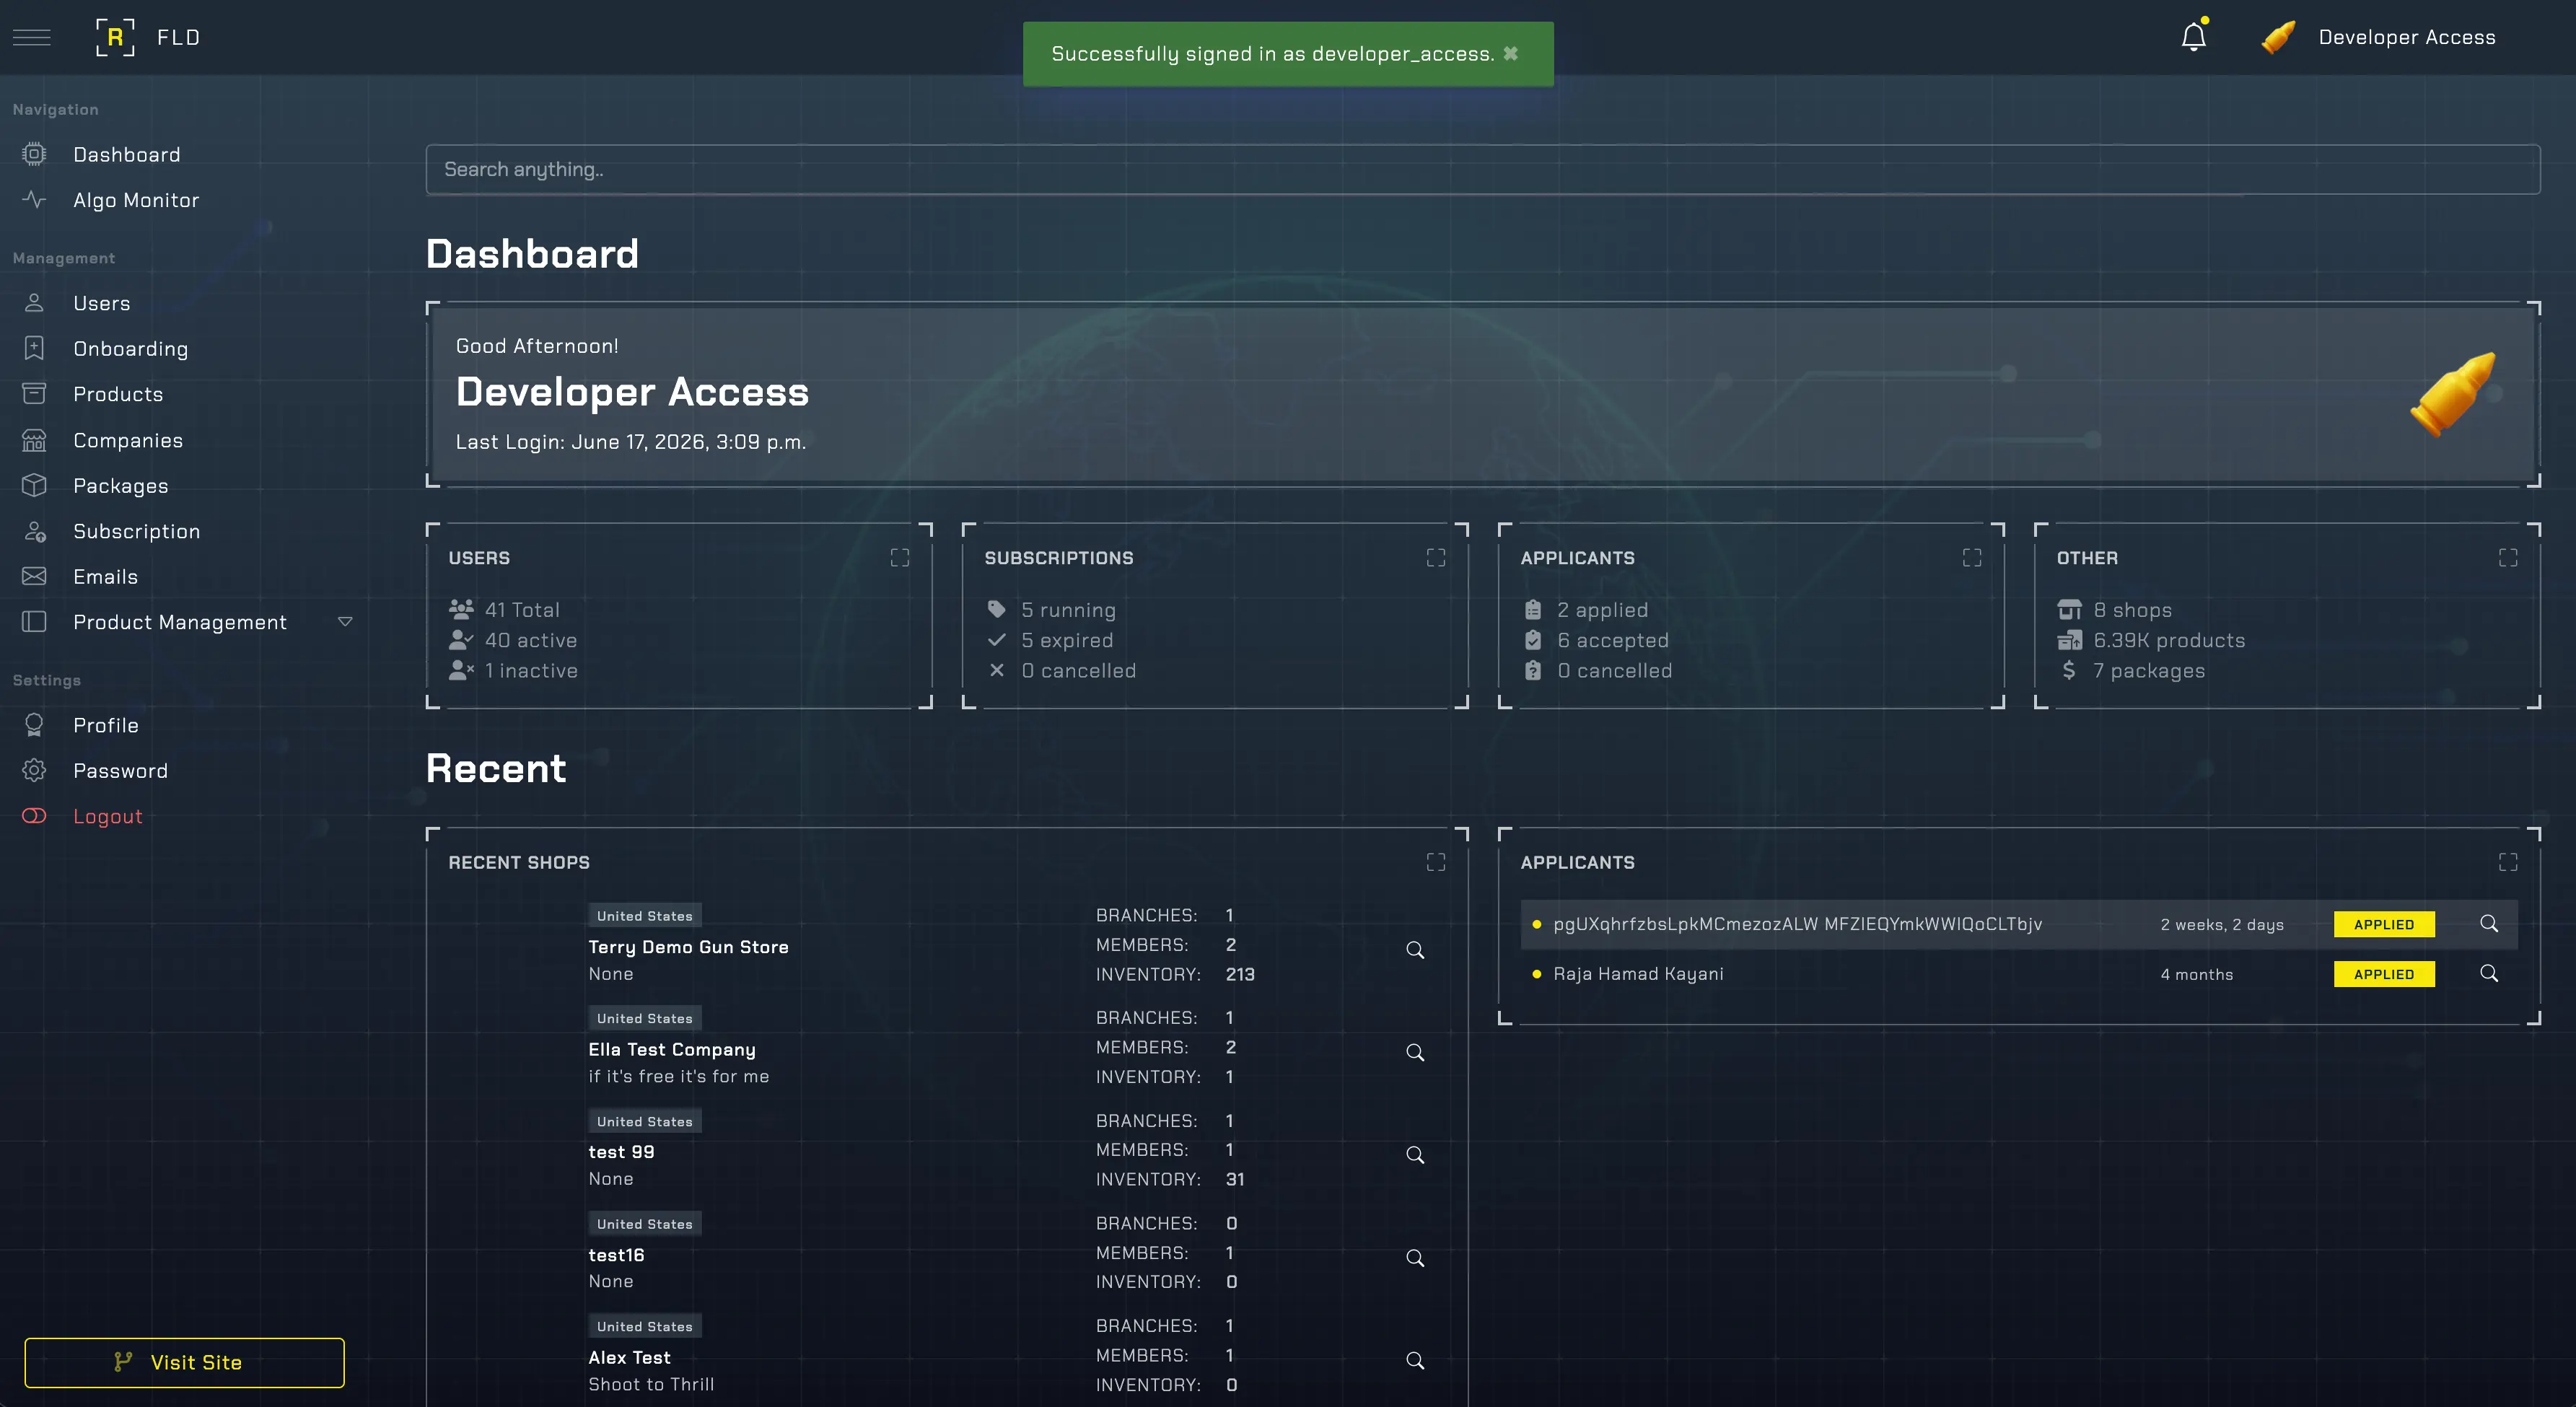Screen dimensions: 2576x1407
Task: Dismiss the signed-in success notification
Action: (1510, 53)
